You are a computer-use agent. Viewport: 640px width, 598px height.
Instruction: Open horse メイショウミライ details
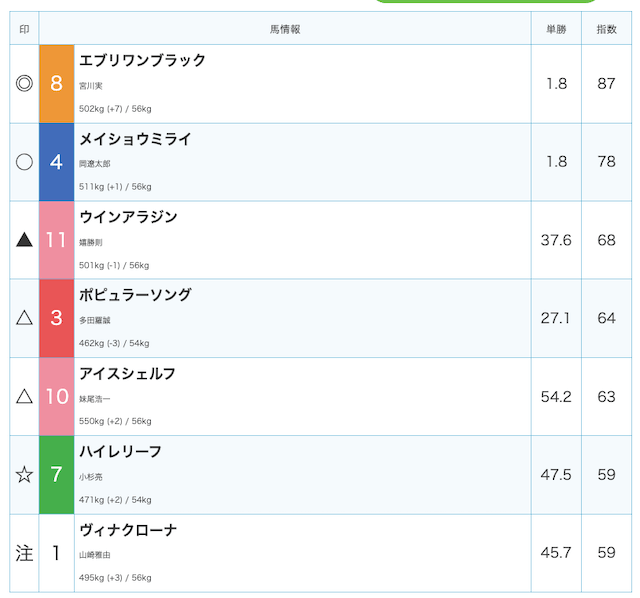point(135,139)
